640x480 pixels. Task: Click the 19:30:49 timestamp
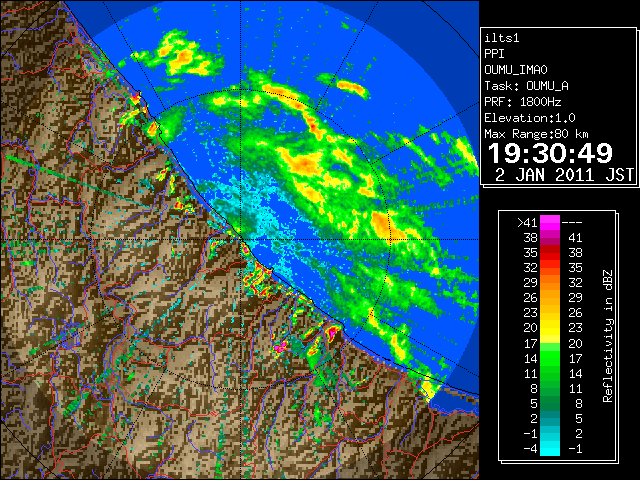[x=550, y=153]
